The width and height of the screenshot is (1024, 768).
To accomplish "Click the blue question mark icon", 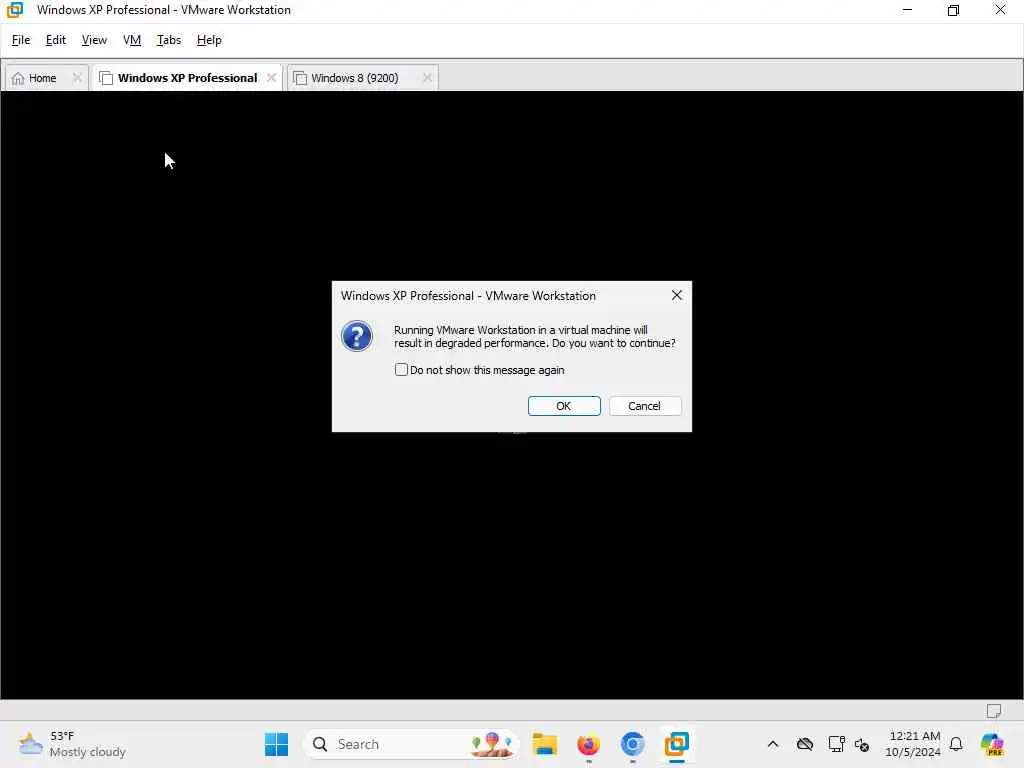I will pos(357,336).
